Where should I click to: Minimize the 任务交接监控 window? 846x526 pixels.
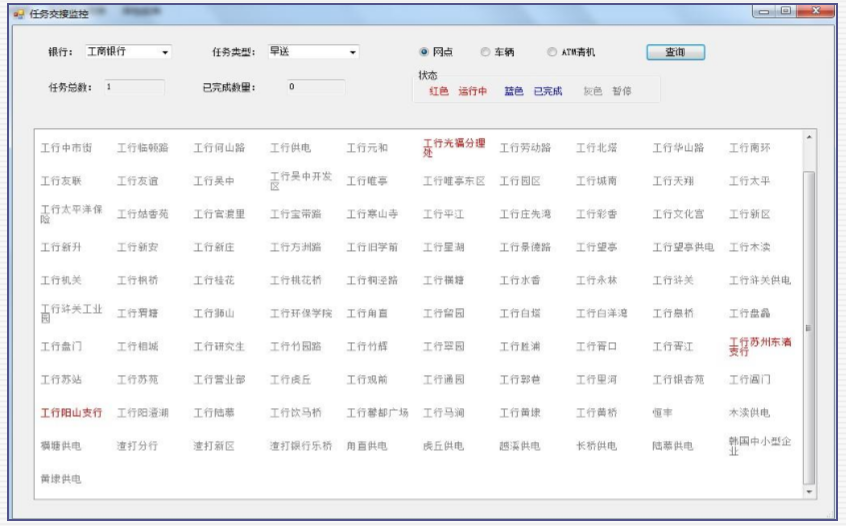click(763, 11)
